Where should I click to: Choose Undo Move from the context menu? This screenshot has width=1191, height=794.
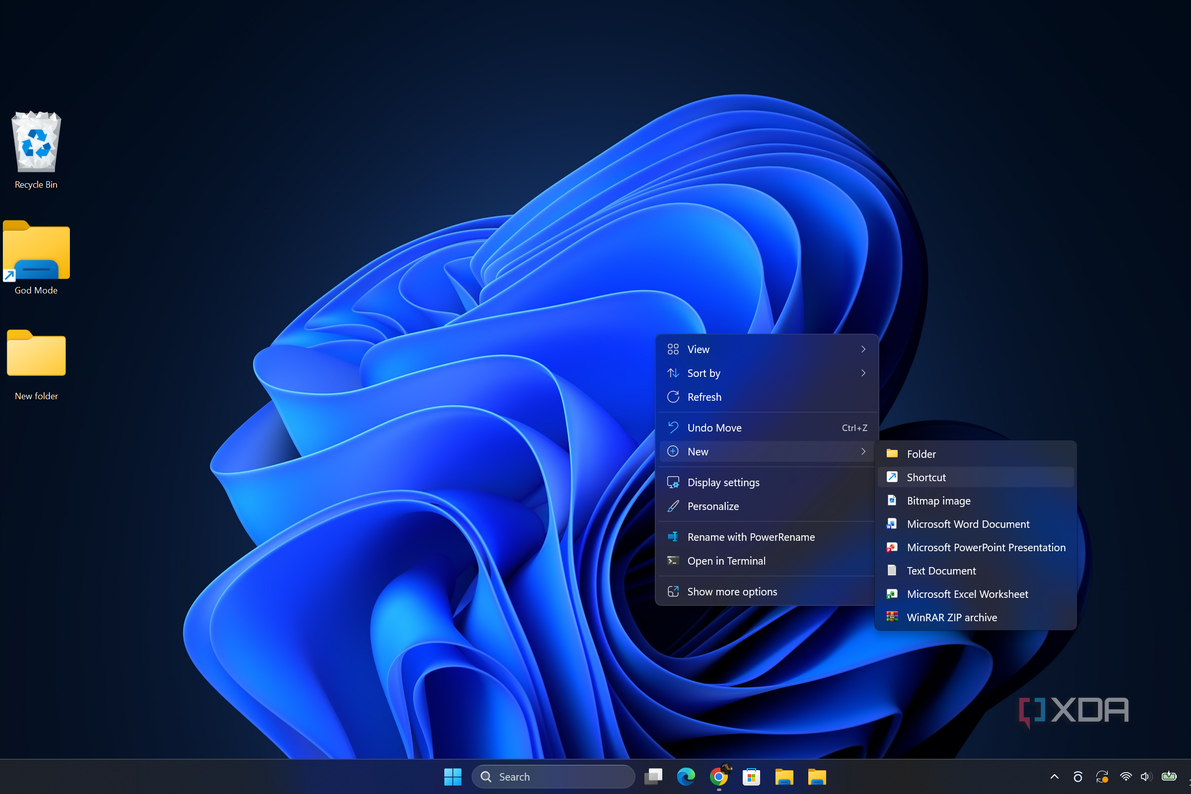click(x=767, y=428)
